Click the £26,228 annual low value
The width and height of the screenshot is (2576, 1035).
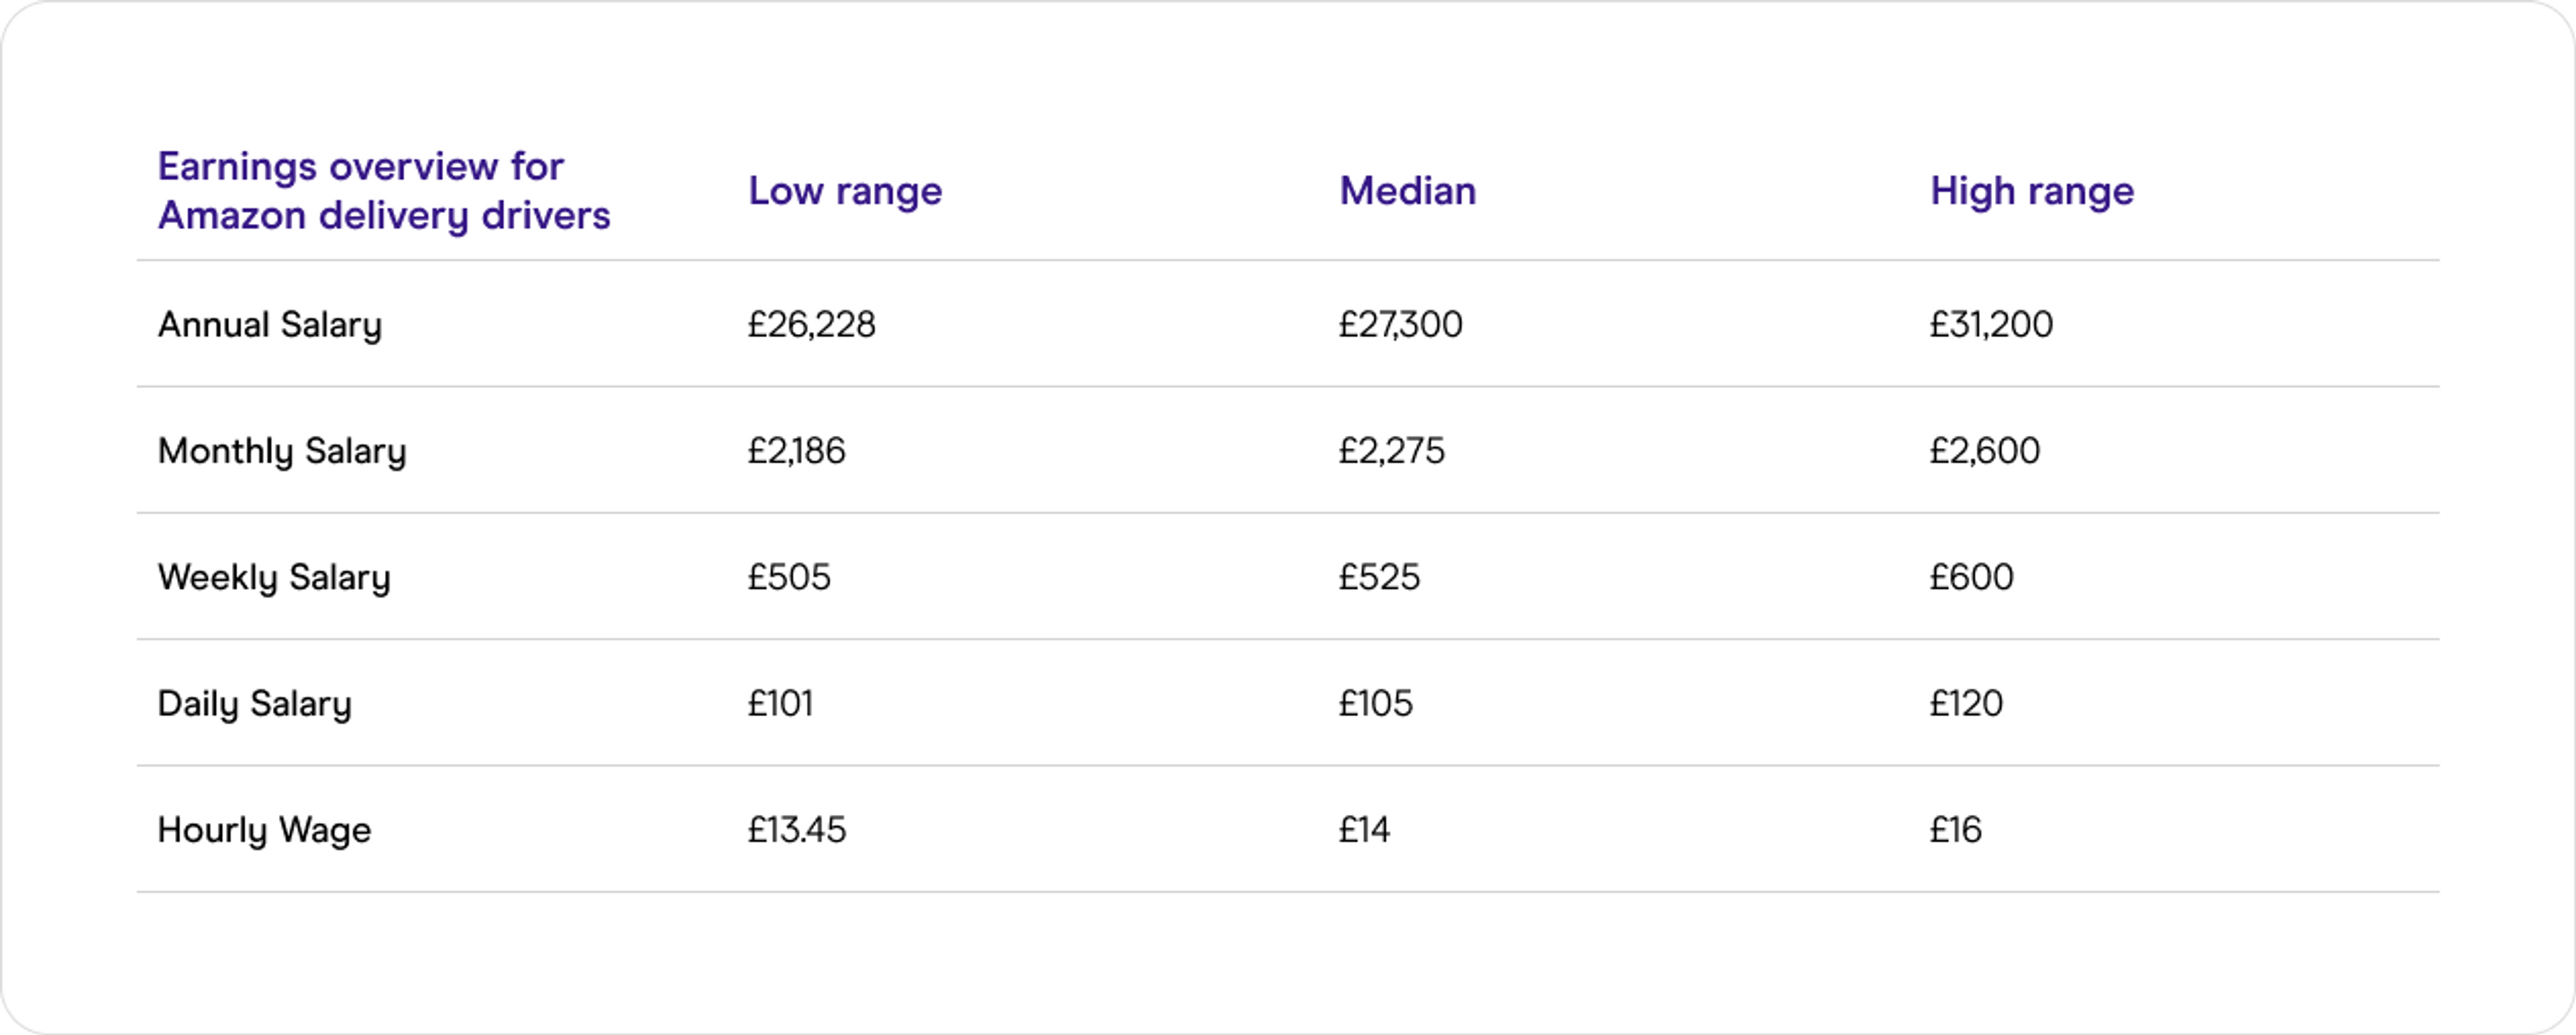pos(811,325)
